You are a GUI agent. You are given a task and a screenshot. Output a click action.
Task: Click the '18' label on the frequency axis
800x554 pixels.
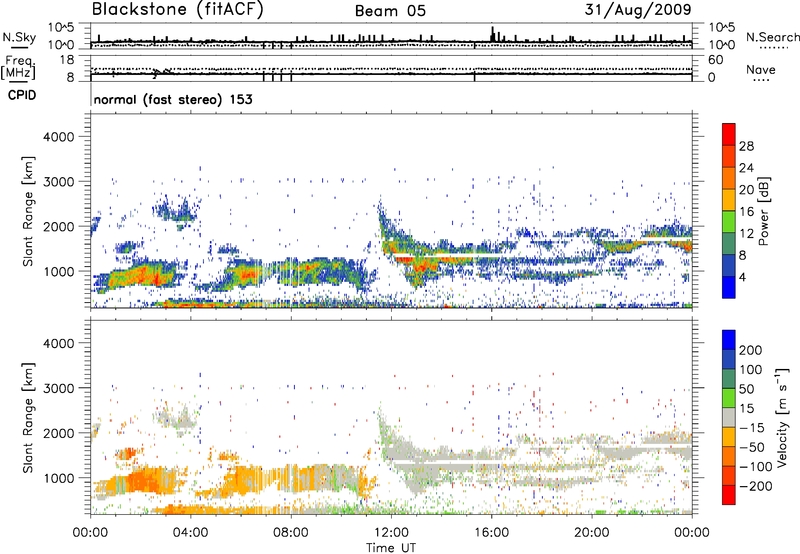[x=67, y=60]
